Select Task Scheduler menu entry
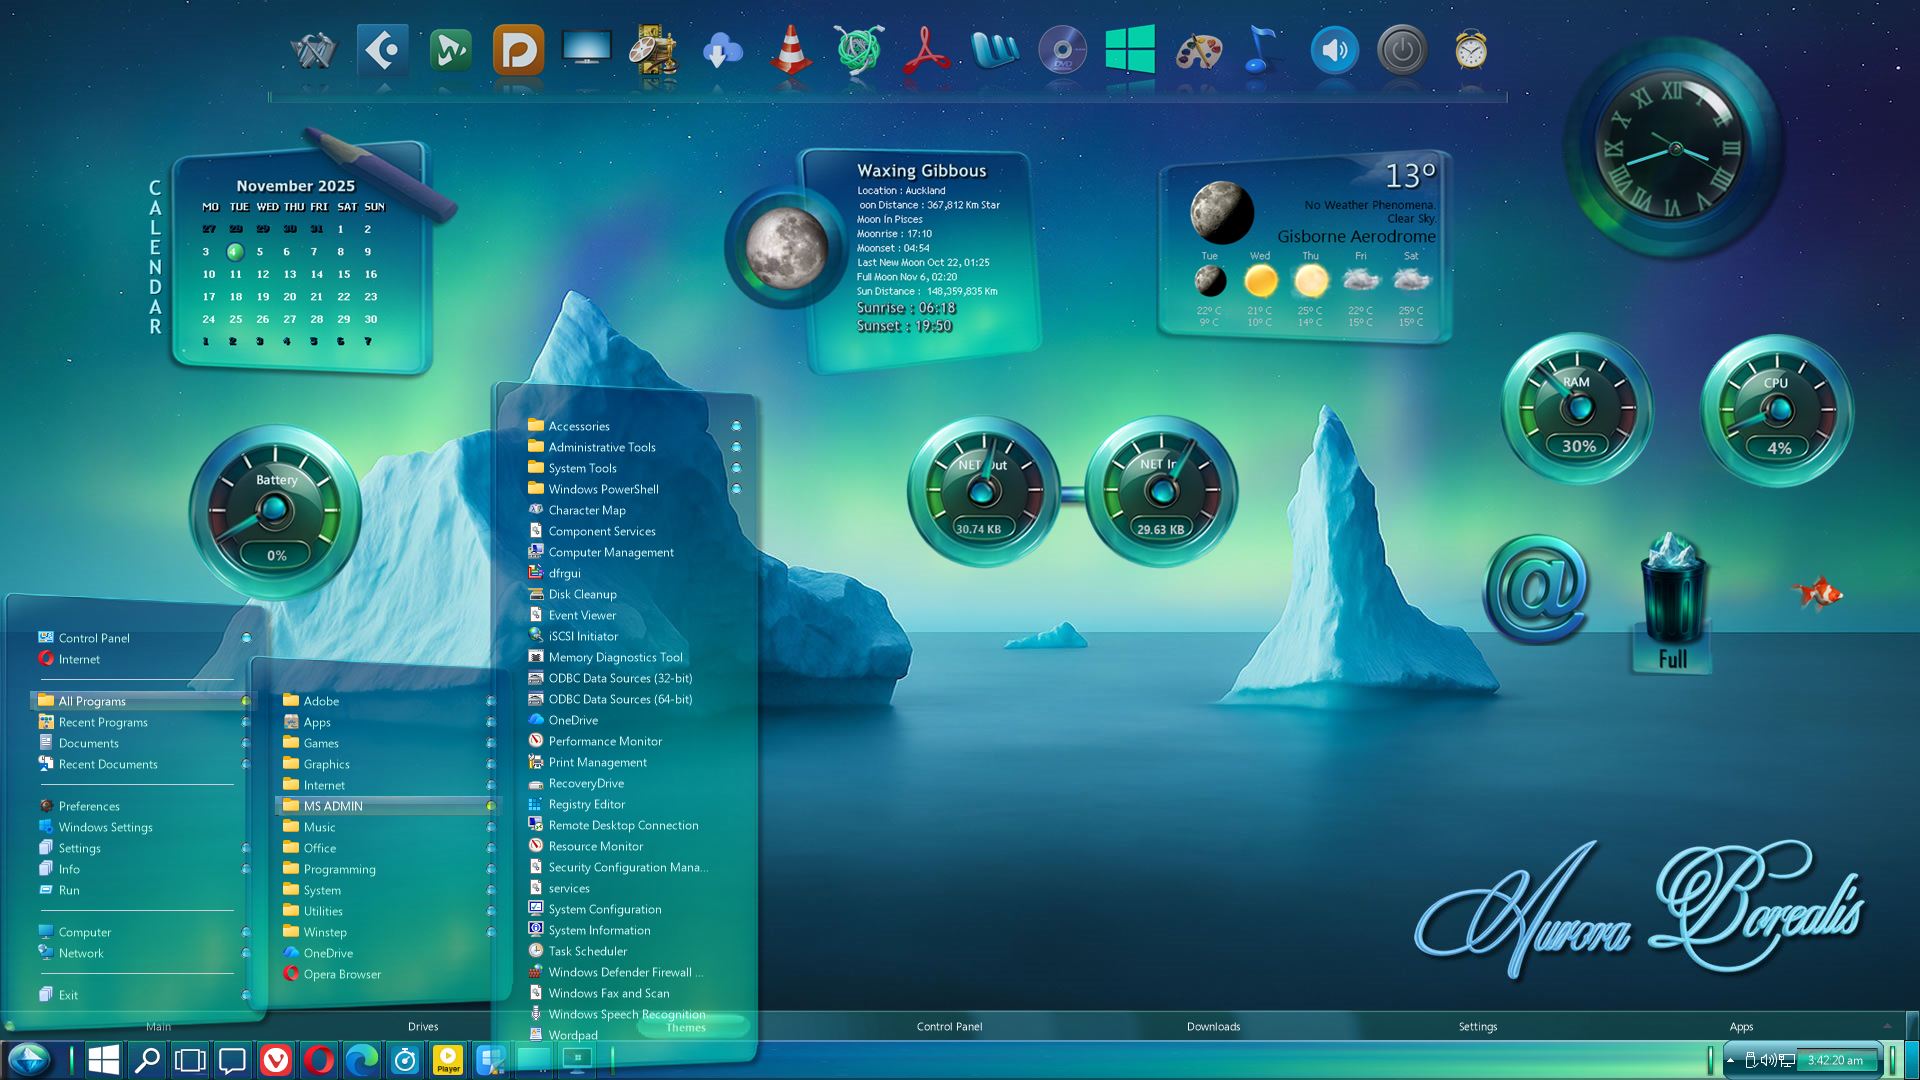1920x1080 pixels. [x=587, y=951]
